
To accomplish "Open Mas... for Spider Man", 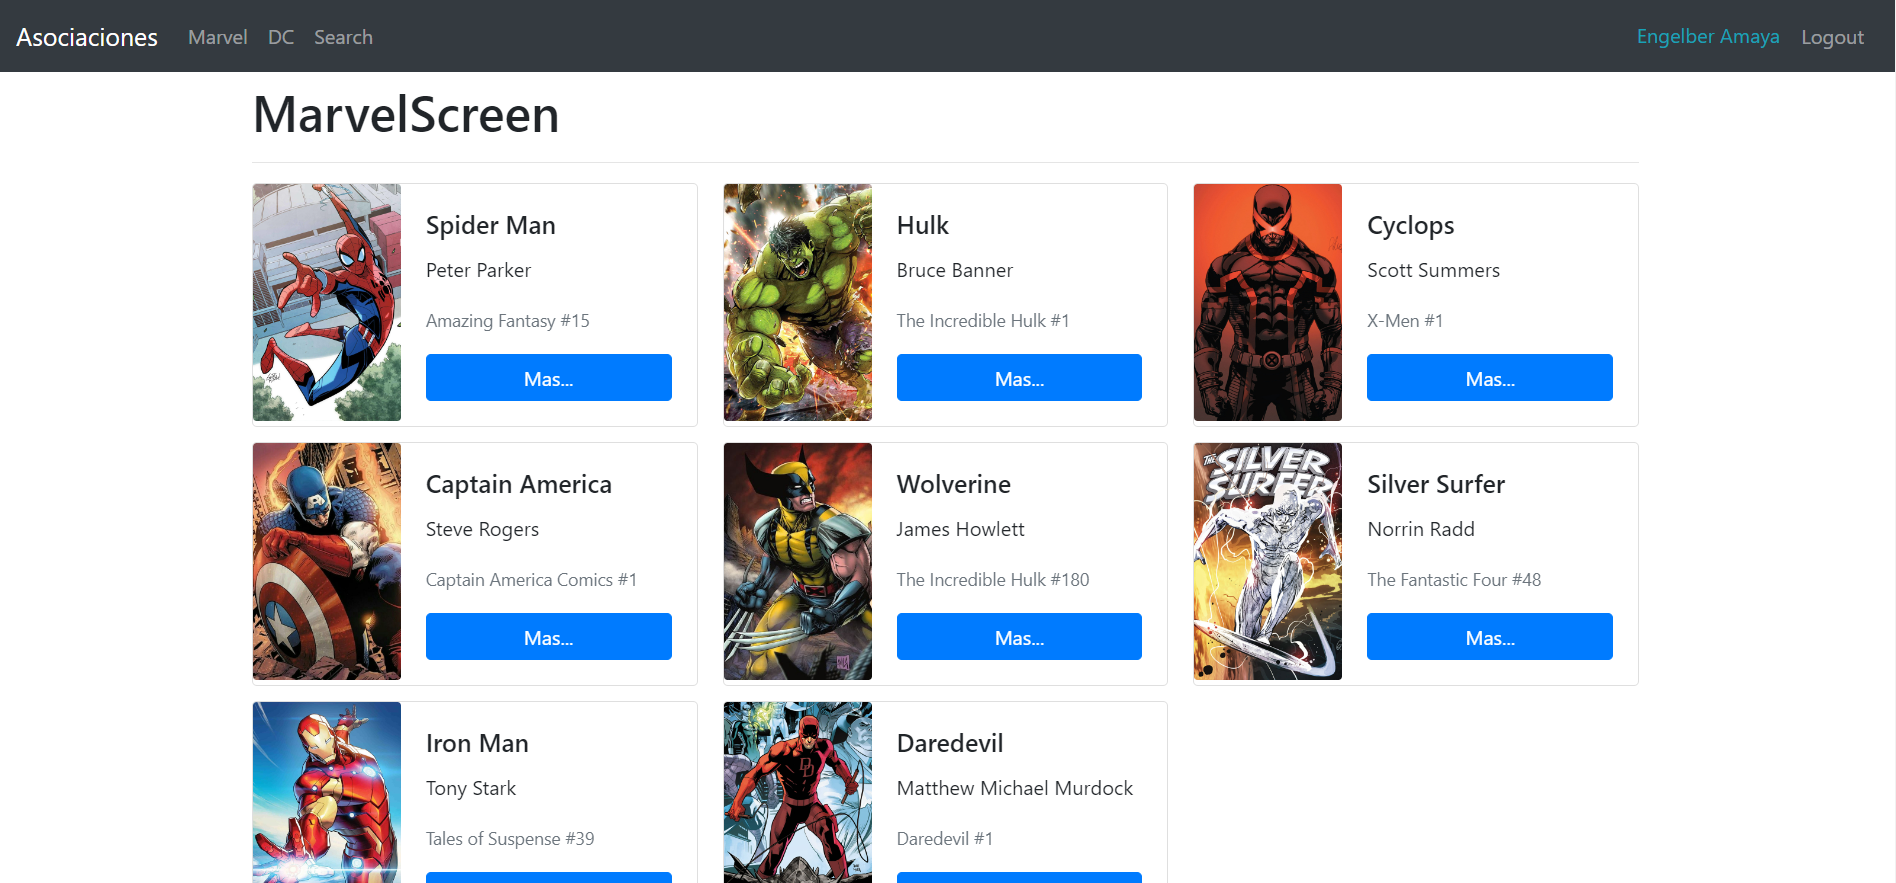I will click(549, 378).
